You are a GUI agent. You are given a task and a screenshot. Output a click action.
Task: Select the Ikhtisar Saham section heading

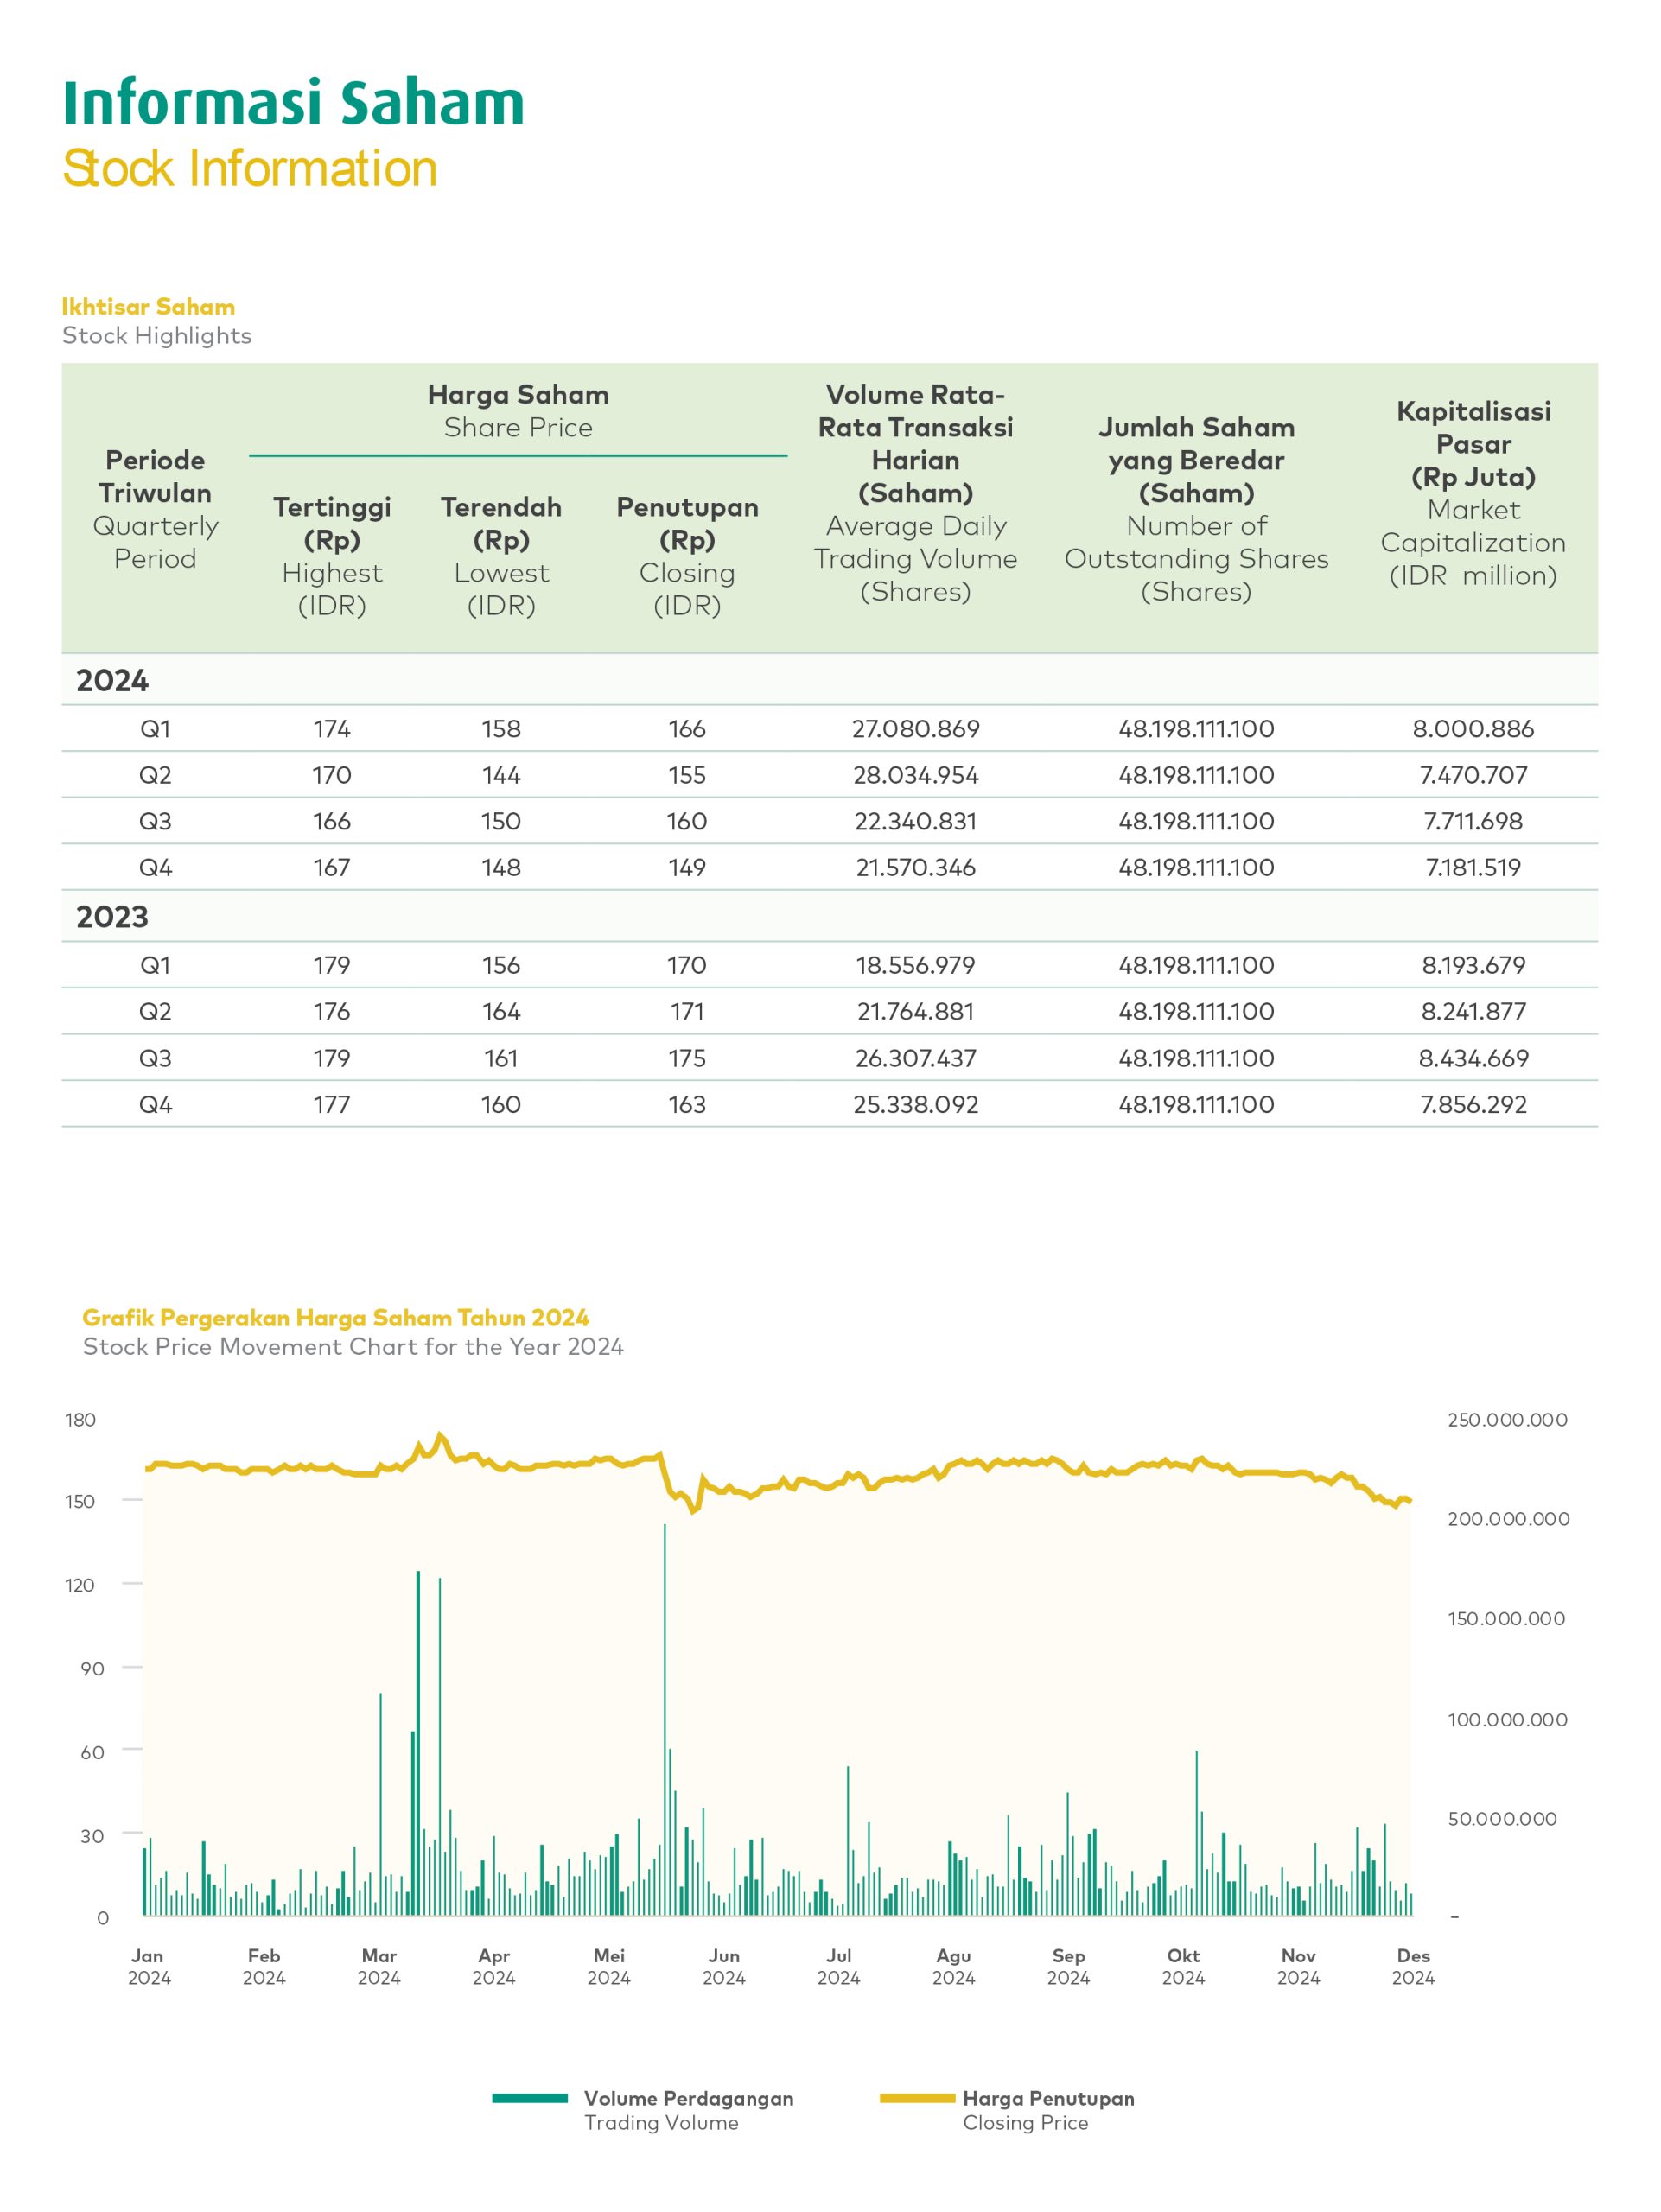click(148, 307)
